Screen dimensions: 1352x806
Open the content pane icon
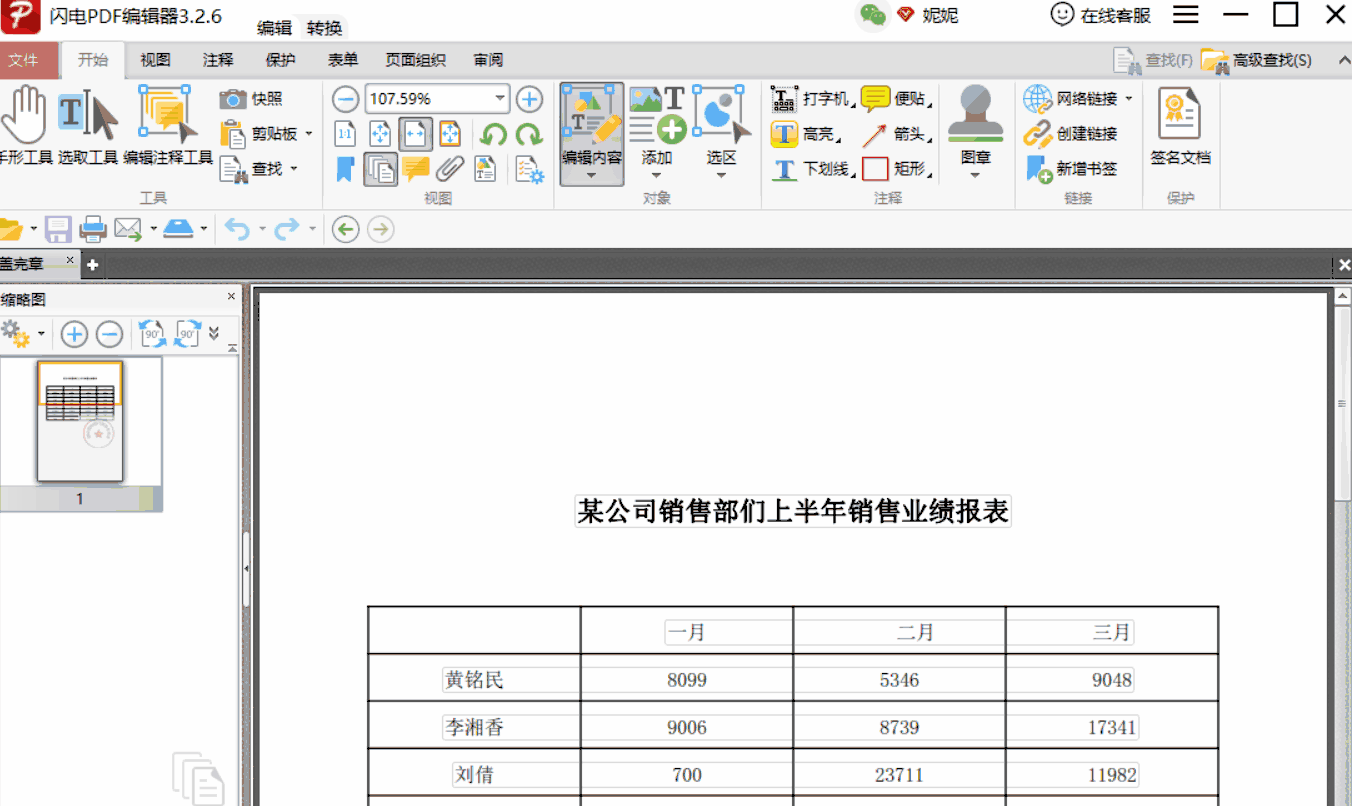click(x=485, y=169)
